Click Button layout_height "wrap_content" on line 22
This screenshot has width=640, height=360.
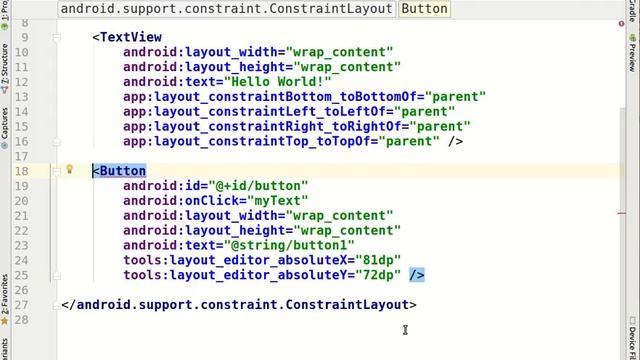click(347, 231)
